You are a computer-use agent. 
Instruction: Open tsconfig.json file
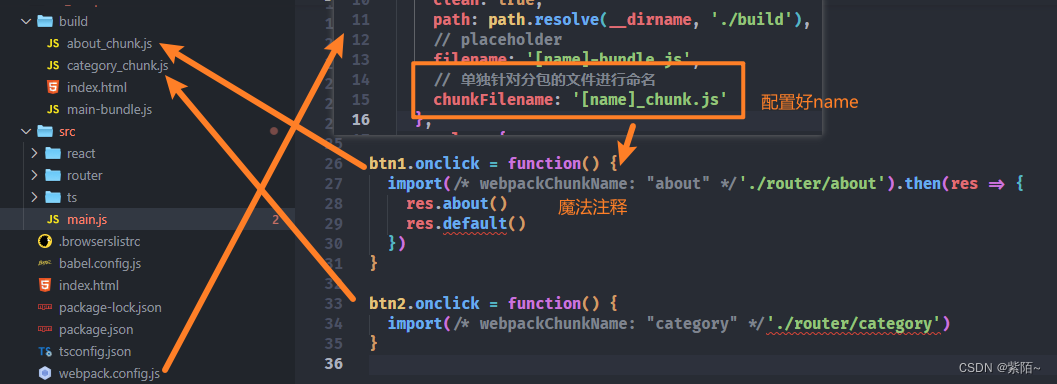coord(95,351)
